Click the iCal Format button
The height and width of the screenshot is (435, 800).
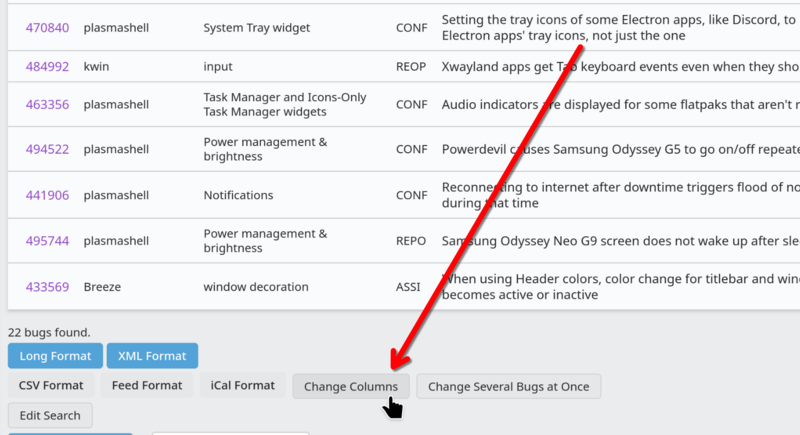tap(242, 386)
